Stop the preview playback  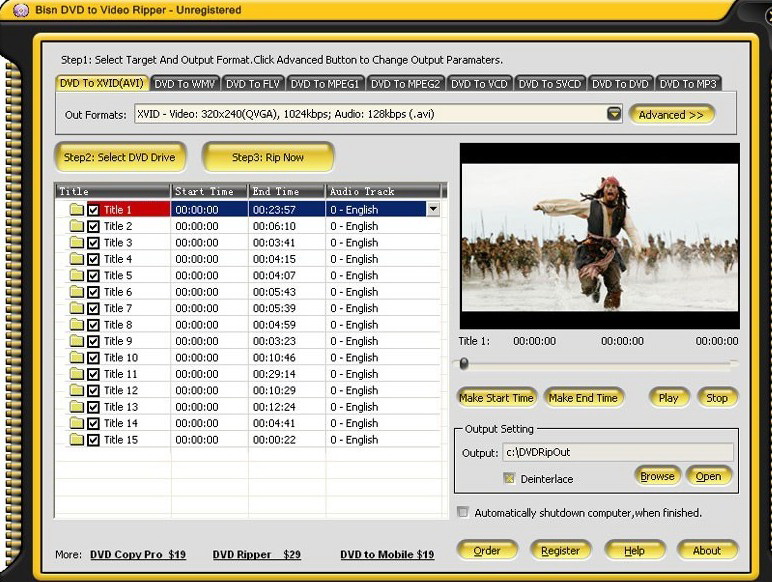(717, 398)
